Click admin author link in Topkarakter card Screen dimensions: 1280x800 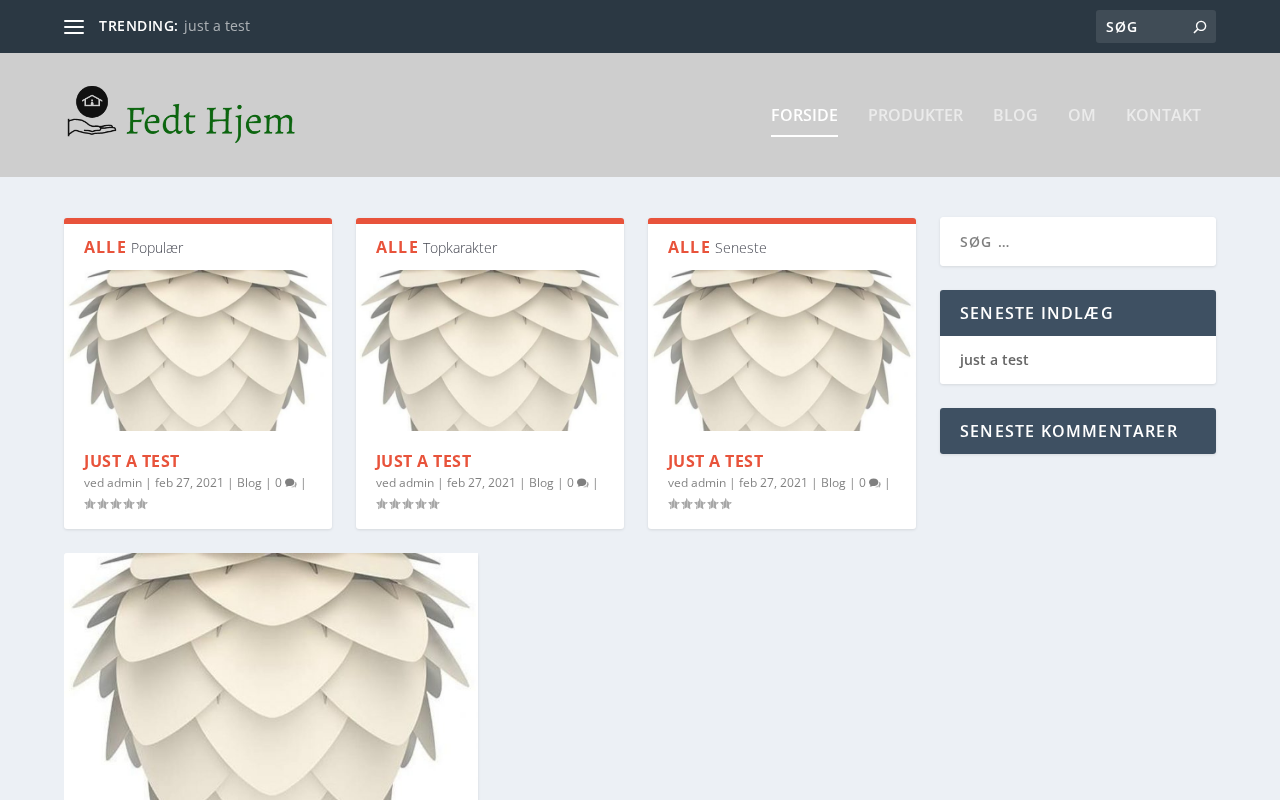point(417,483)
